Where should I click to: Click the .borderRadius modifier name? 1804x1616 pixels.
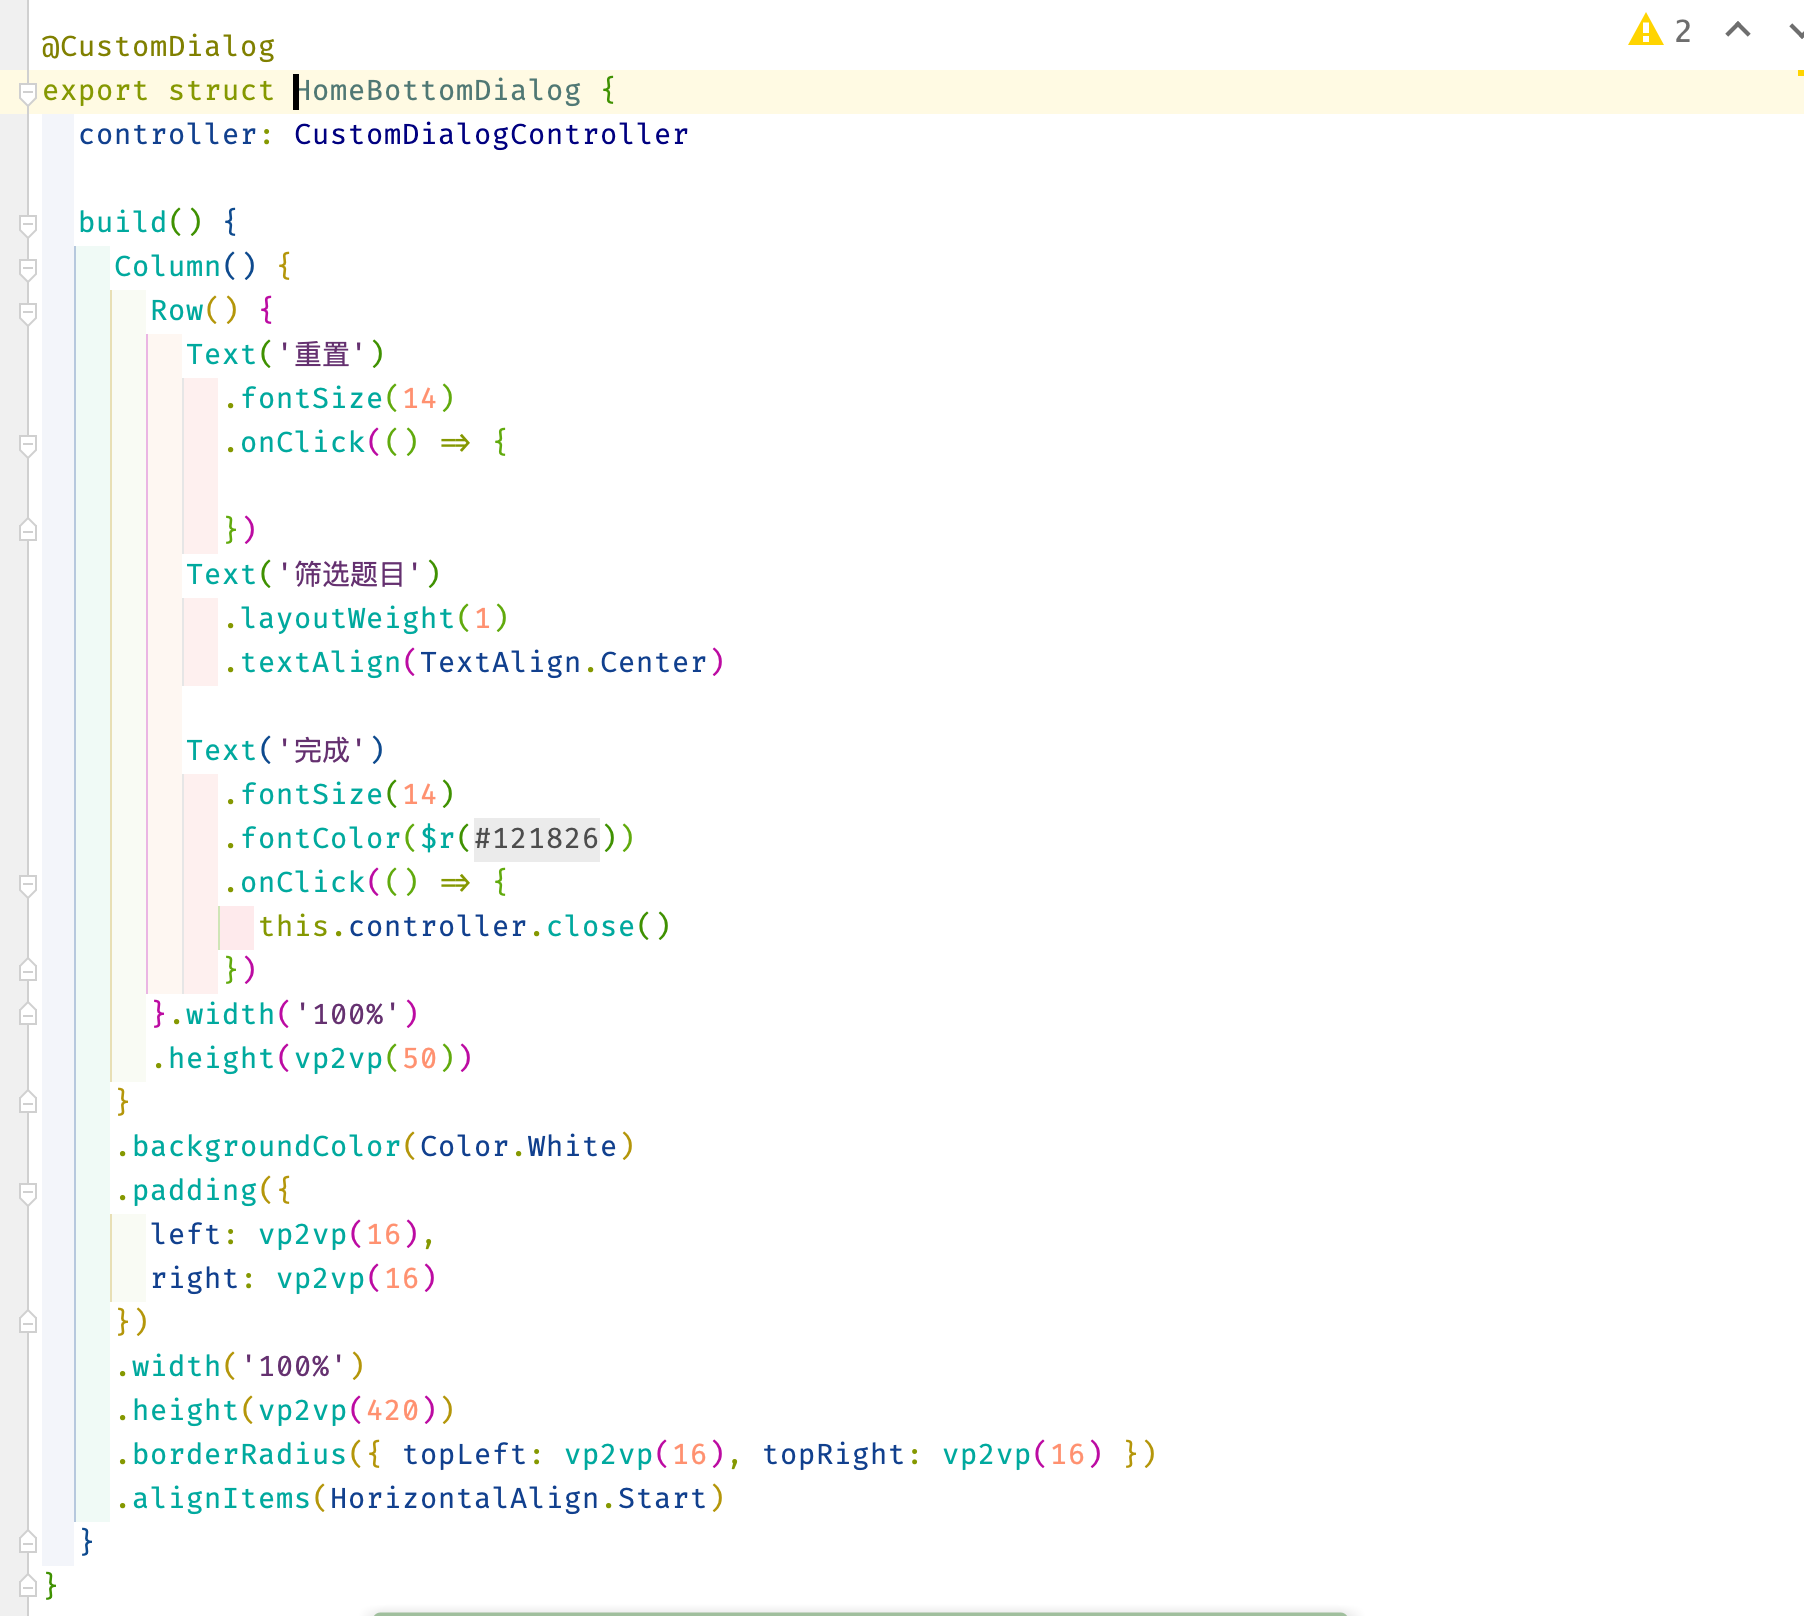231,1455
